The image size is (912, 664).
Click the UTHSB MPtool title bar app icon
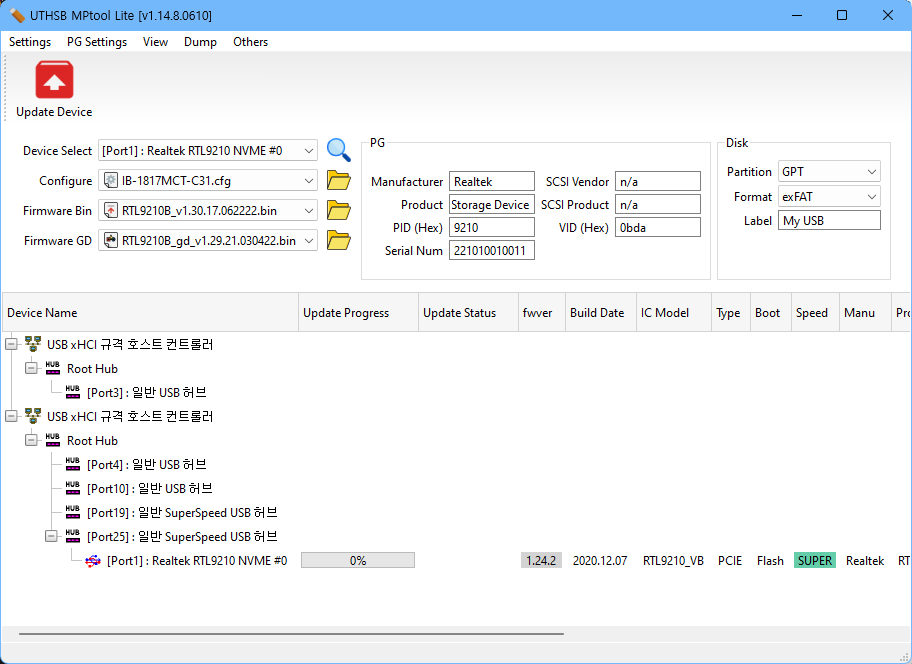tap(17, 15)
